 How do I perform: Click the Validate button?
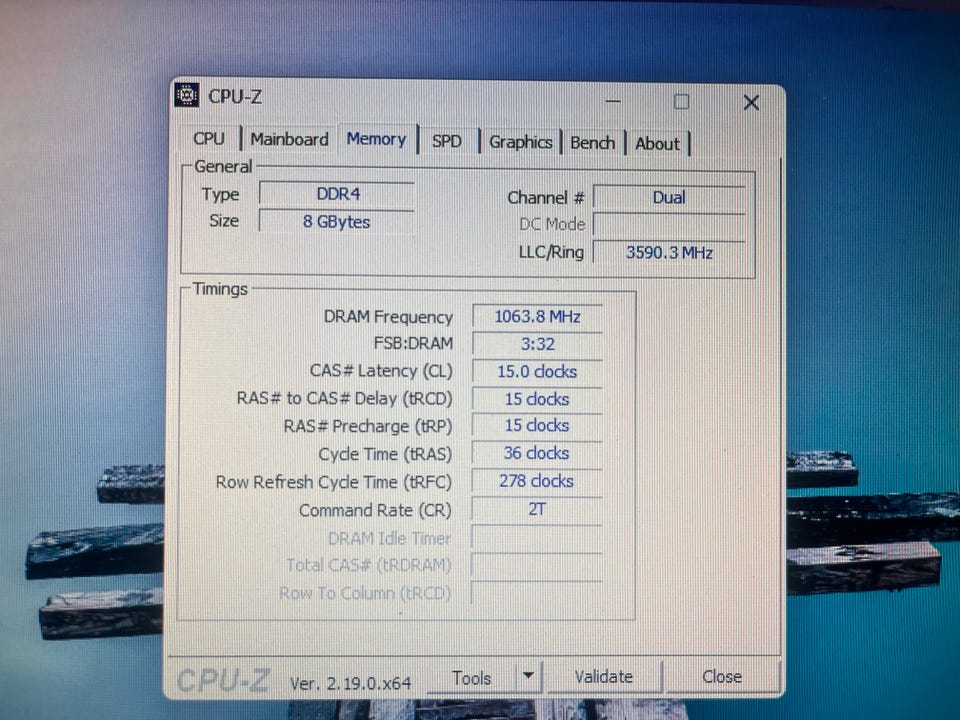(604, 677)
